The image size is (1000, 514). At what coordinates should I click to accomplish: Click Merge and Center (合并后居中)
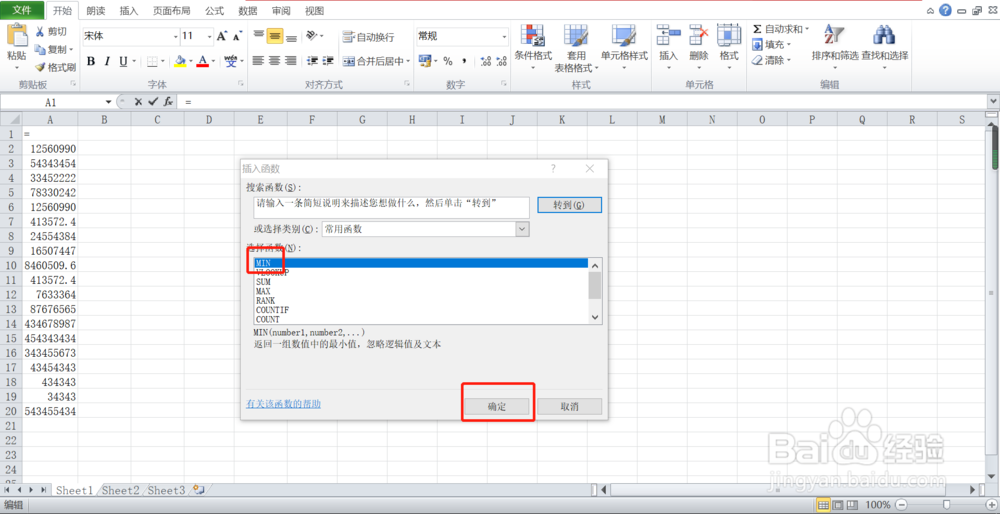pos(372,61)
